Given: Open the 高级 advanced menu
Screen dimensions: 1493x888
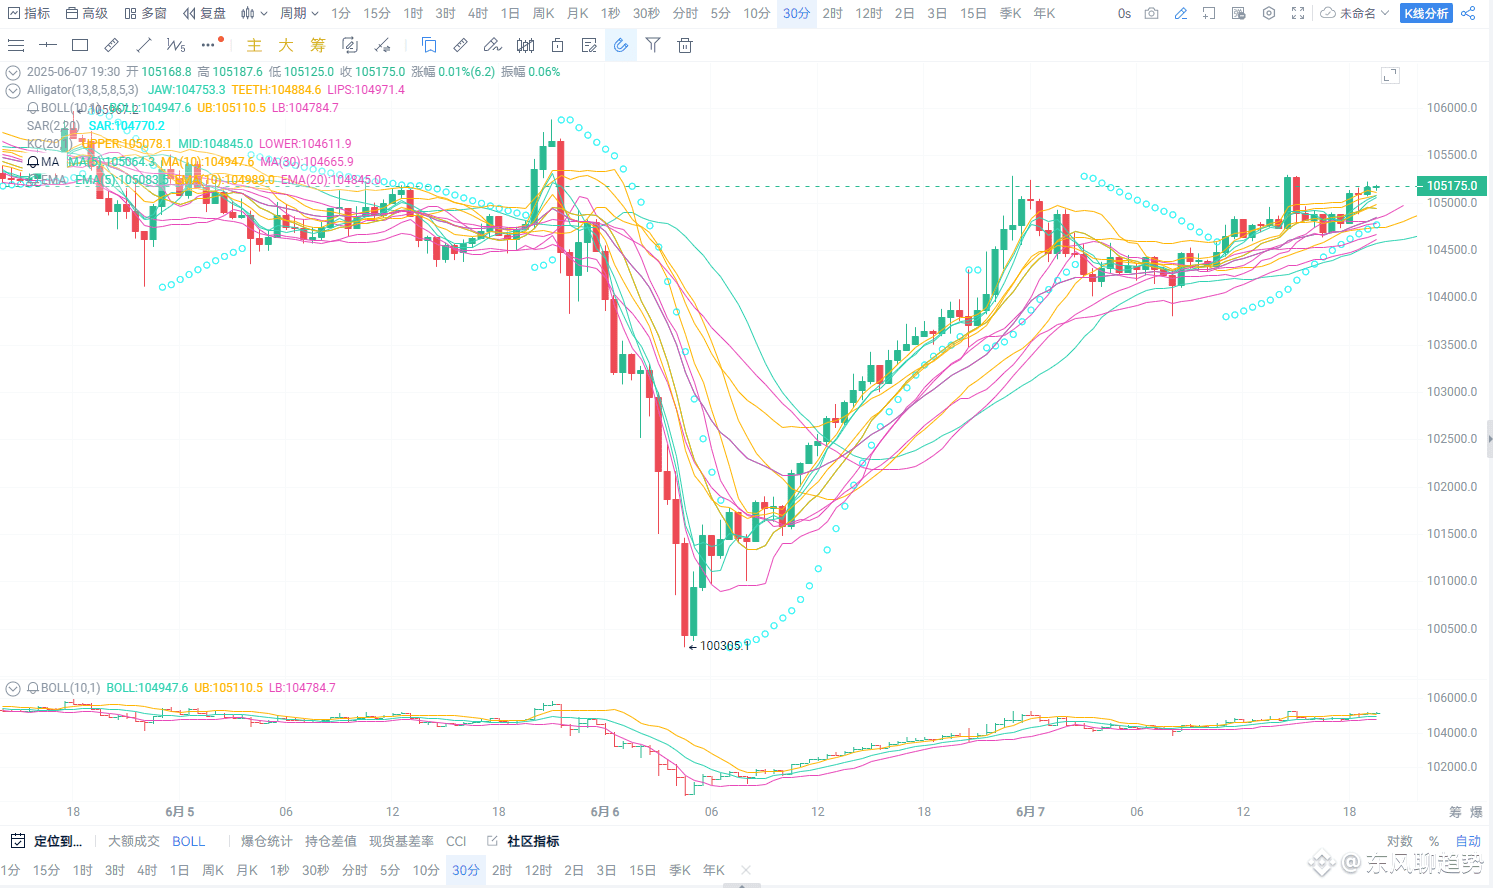Looking at the screenshot, I should point(87,13).
